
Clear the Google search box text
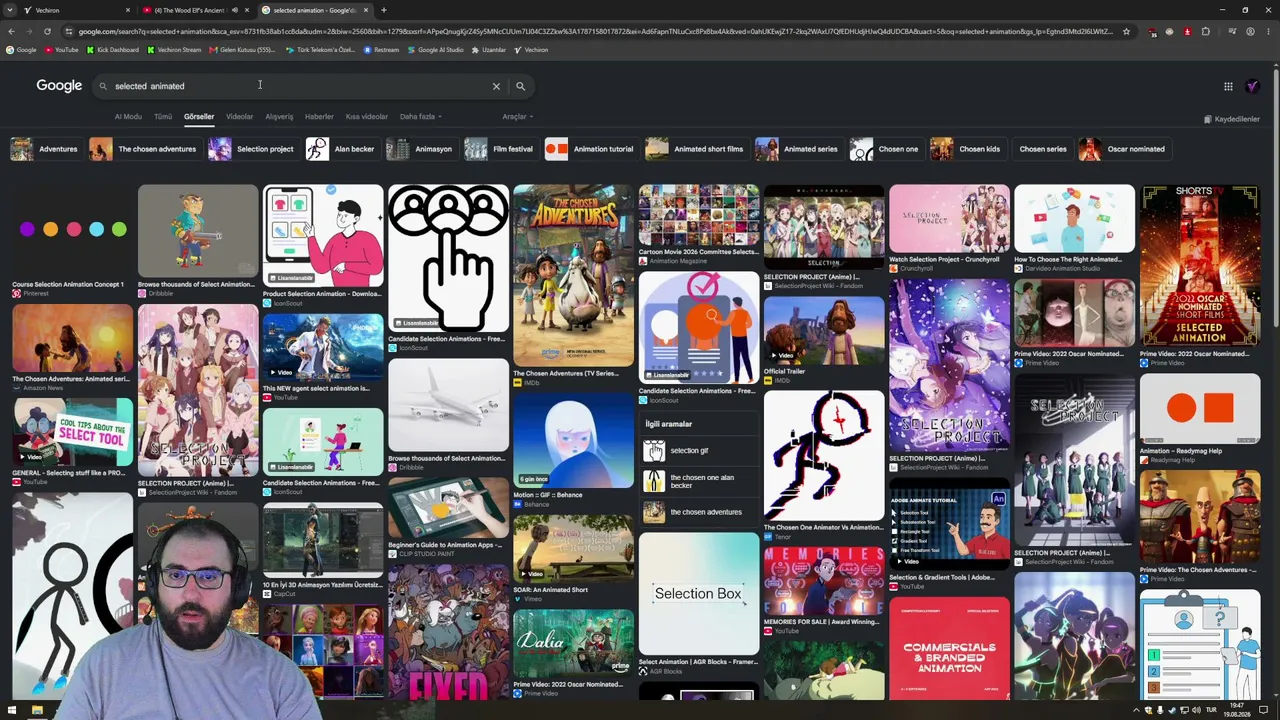coord(496,86)
